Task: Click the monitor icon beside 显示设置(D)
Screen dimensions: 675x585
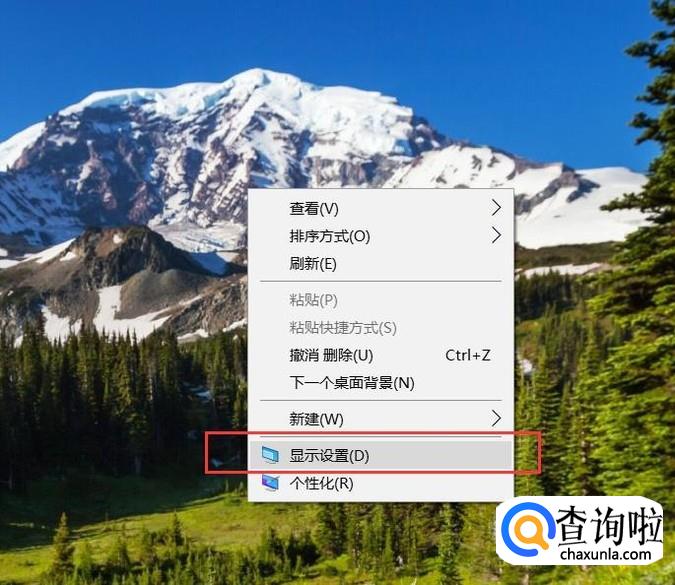Action: pyautogui.click(x=270, y=455)
